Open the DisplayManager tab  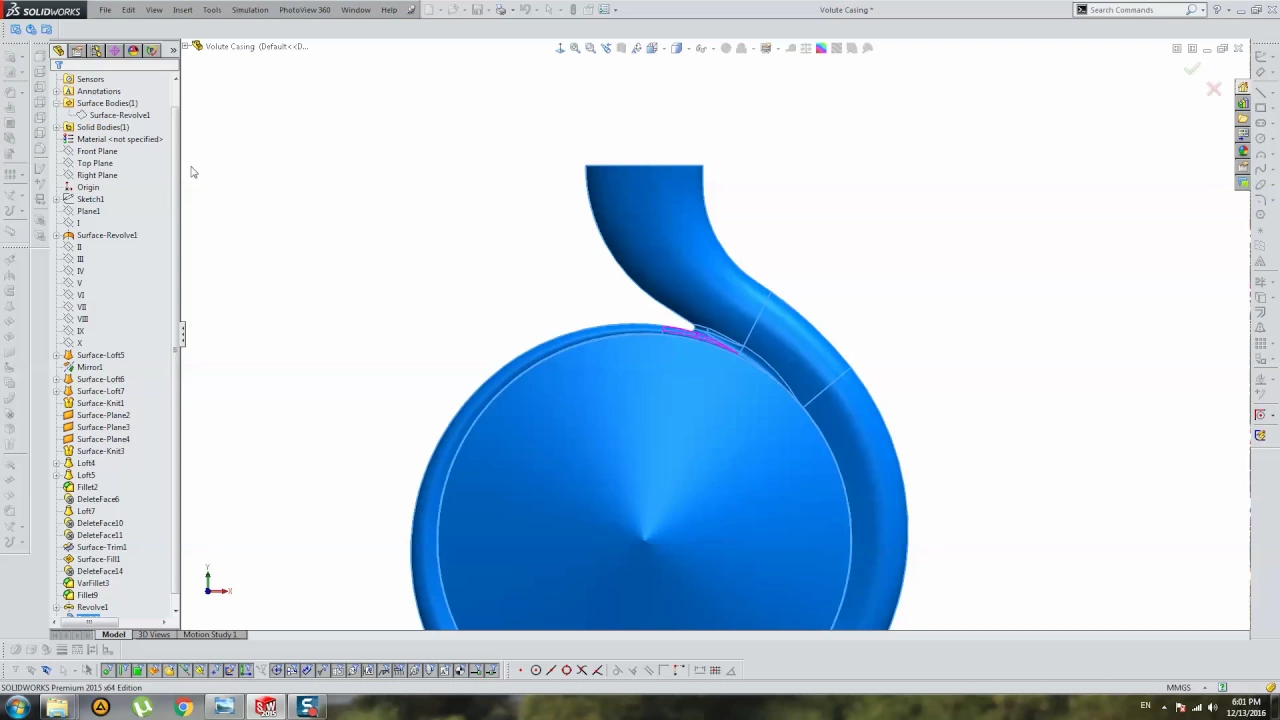[133, 50]
